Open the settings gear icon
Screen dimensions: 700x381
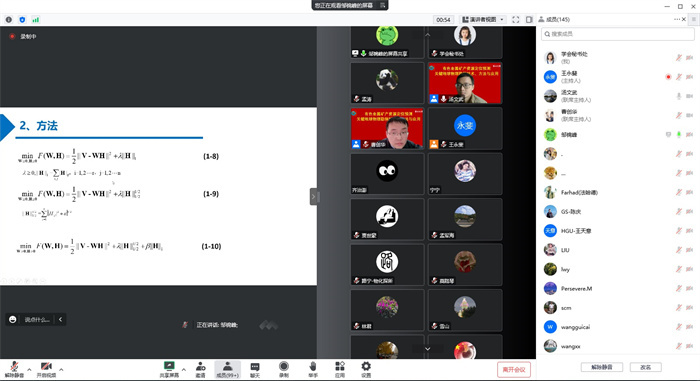[366, 369]
